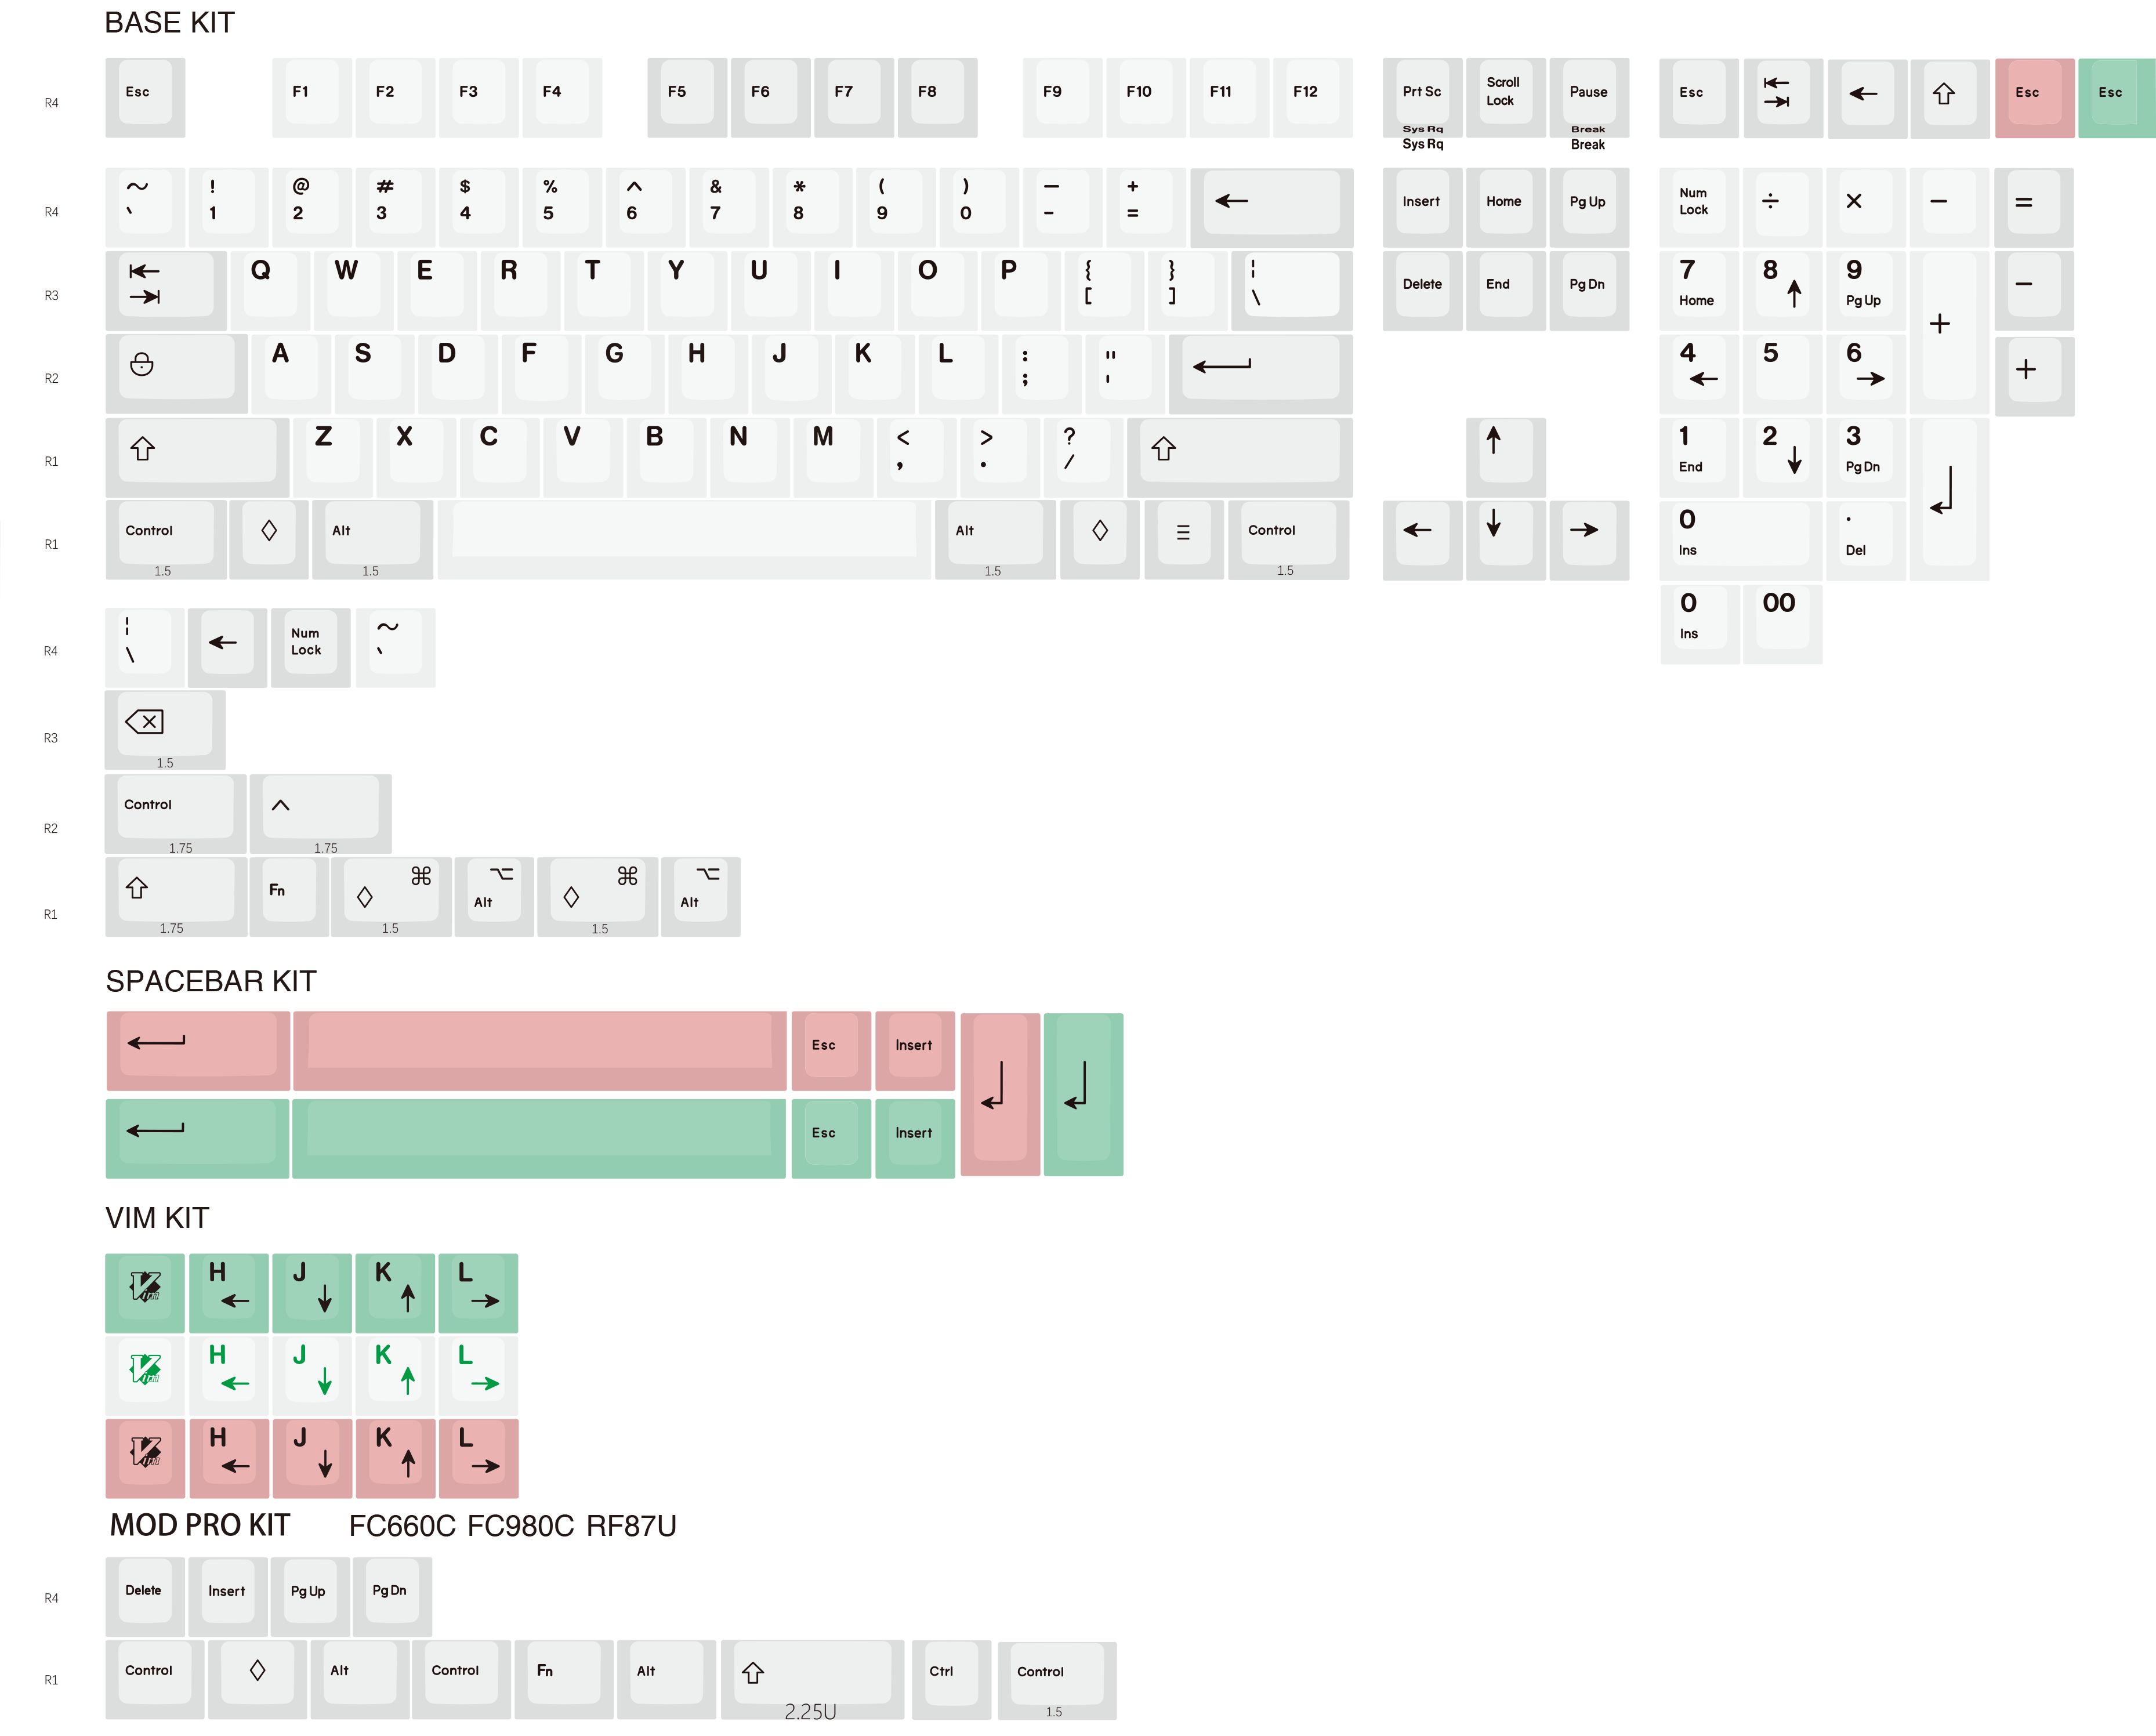Click the "SPACEBAR KIT" heading
This screenshot has width=2156, height=1736.
[211, 981]
